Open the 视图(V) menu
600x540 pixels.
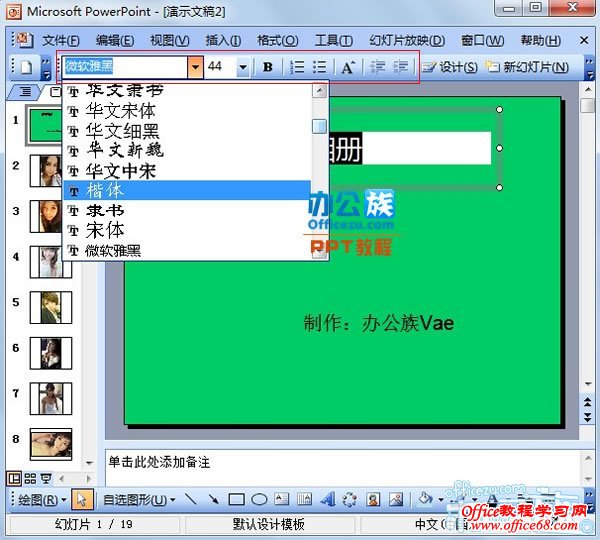(170, 40)
